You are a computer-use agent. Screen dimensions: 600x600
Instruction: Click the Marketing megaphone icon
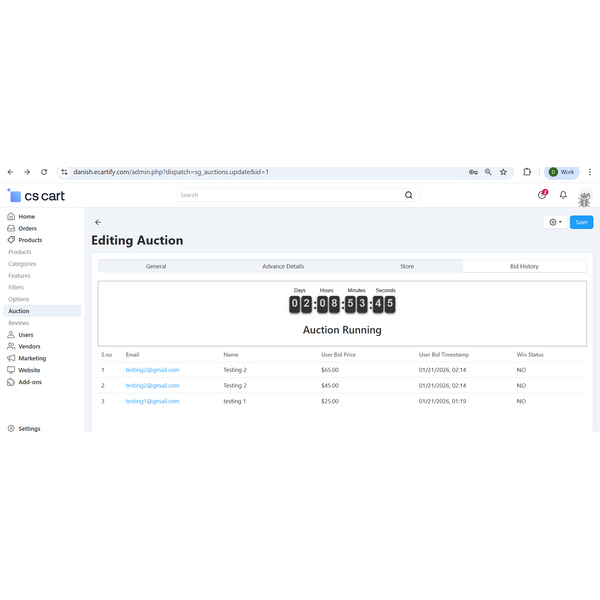pos(11,358)
